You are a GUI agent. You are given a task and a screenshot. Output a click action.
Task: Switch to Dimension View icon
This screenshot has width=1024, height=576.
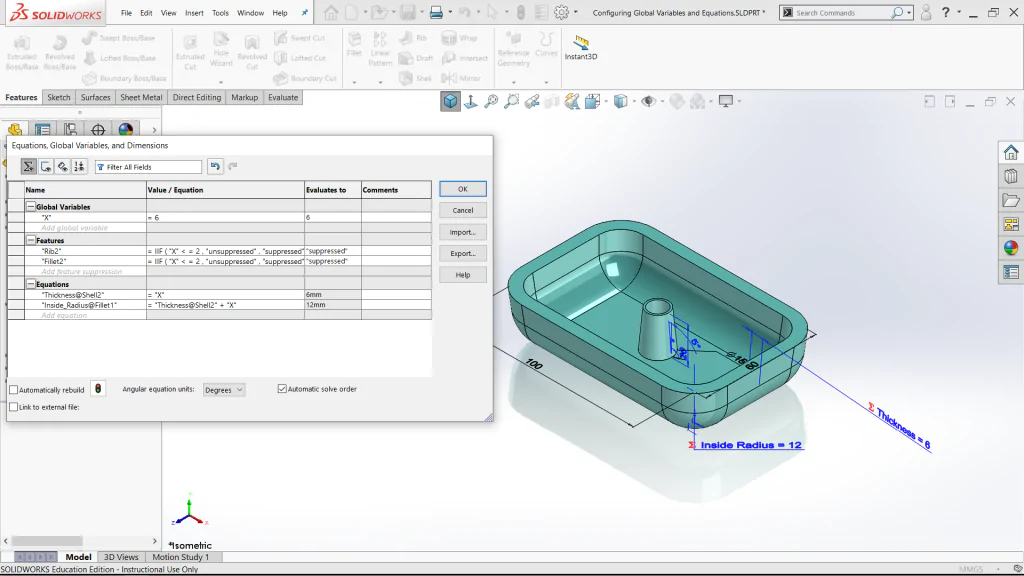click(x=63, y=167)
